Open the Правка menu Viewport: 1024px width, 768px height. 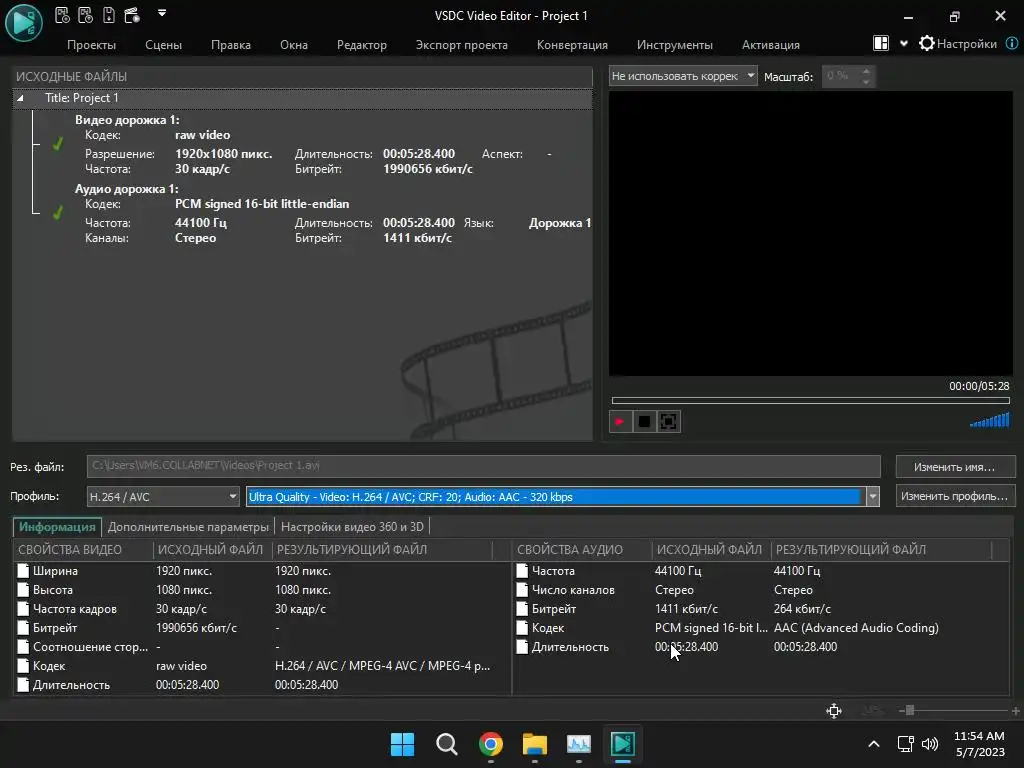(231, 44)
